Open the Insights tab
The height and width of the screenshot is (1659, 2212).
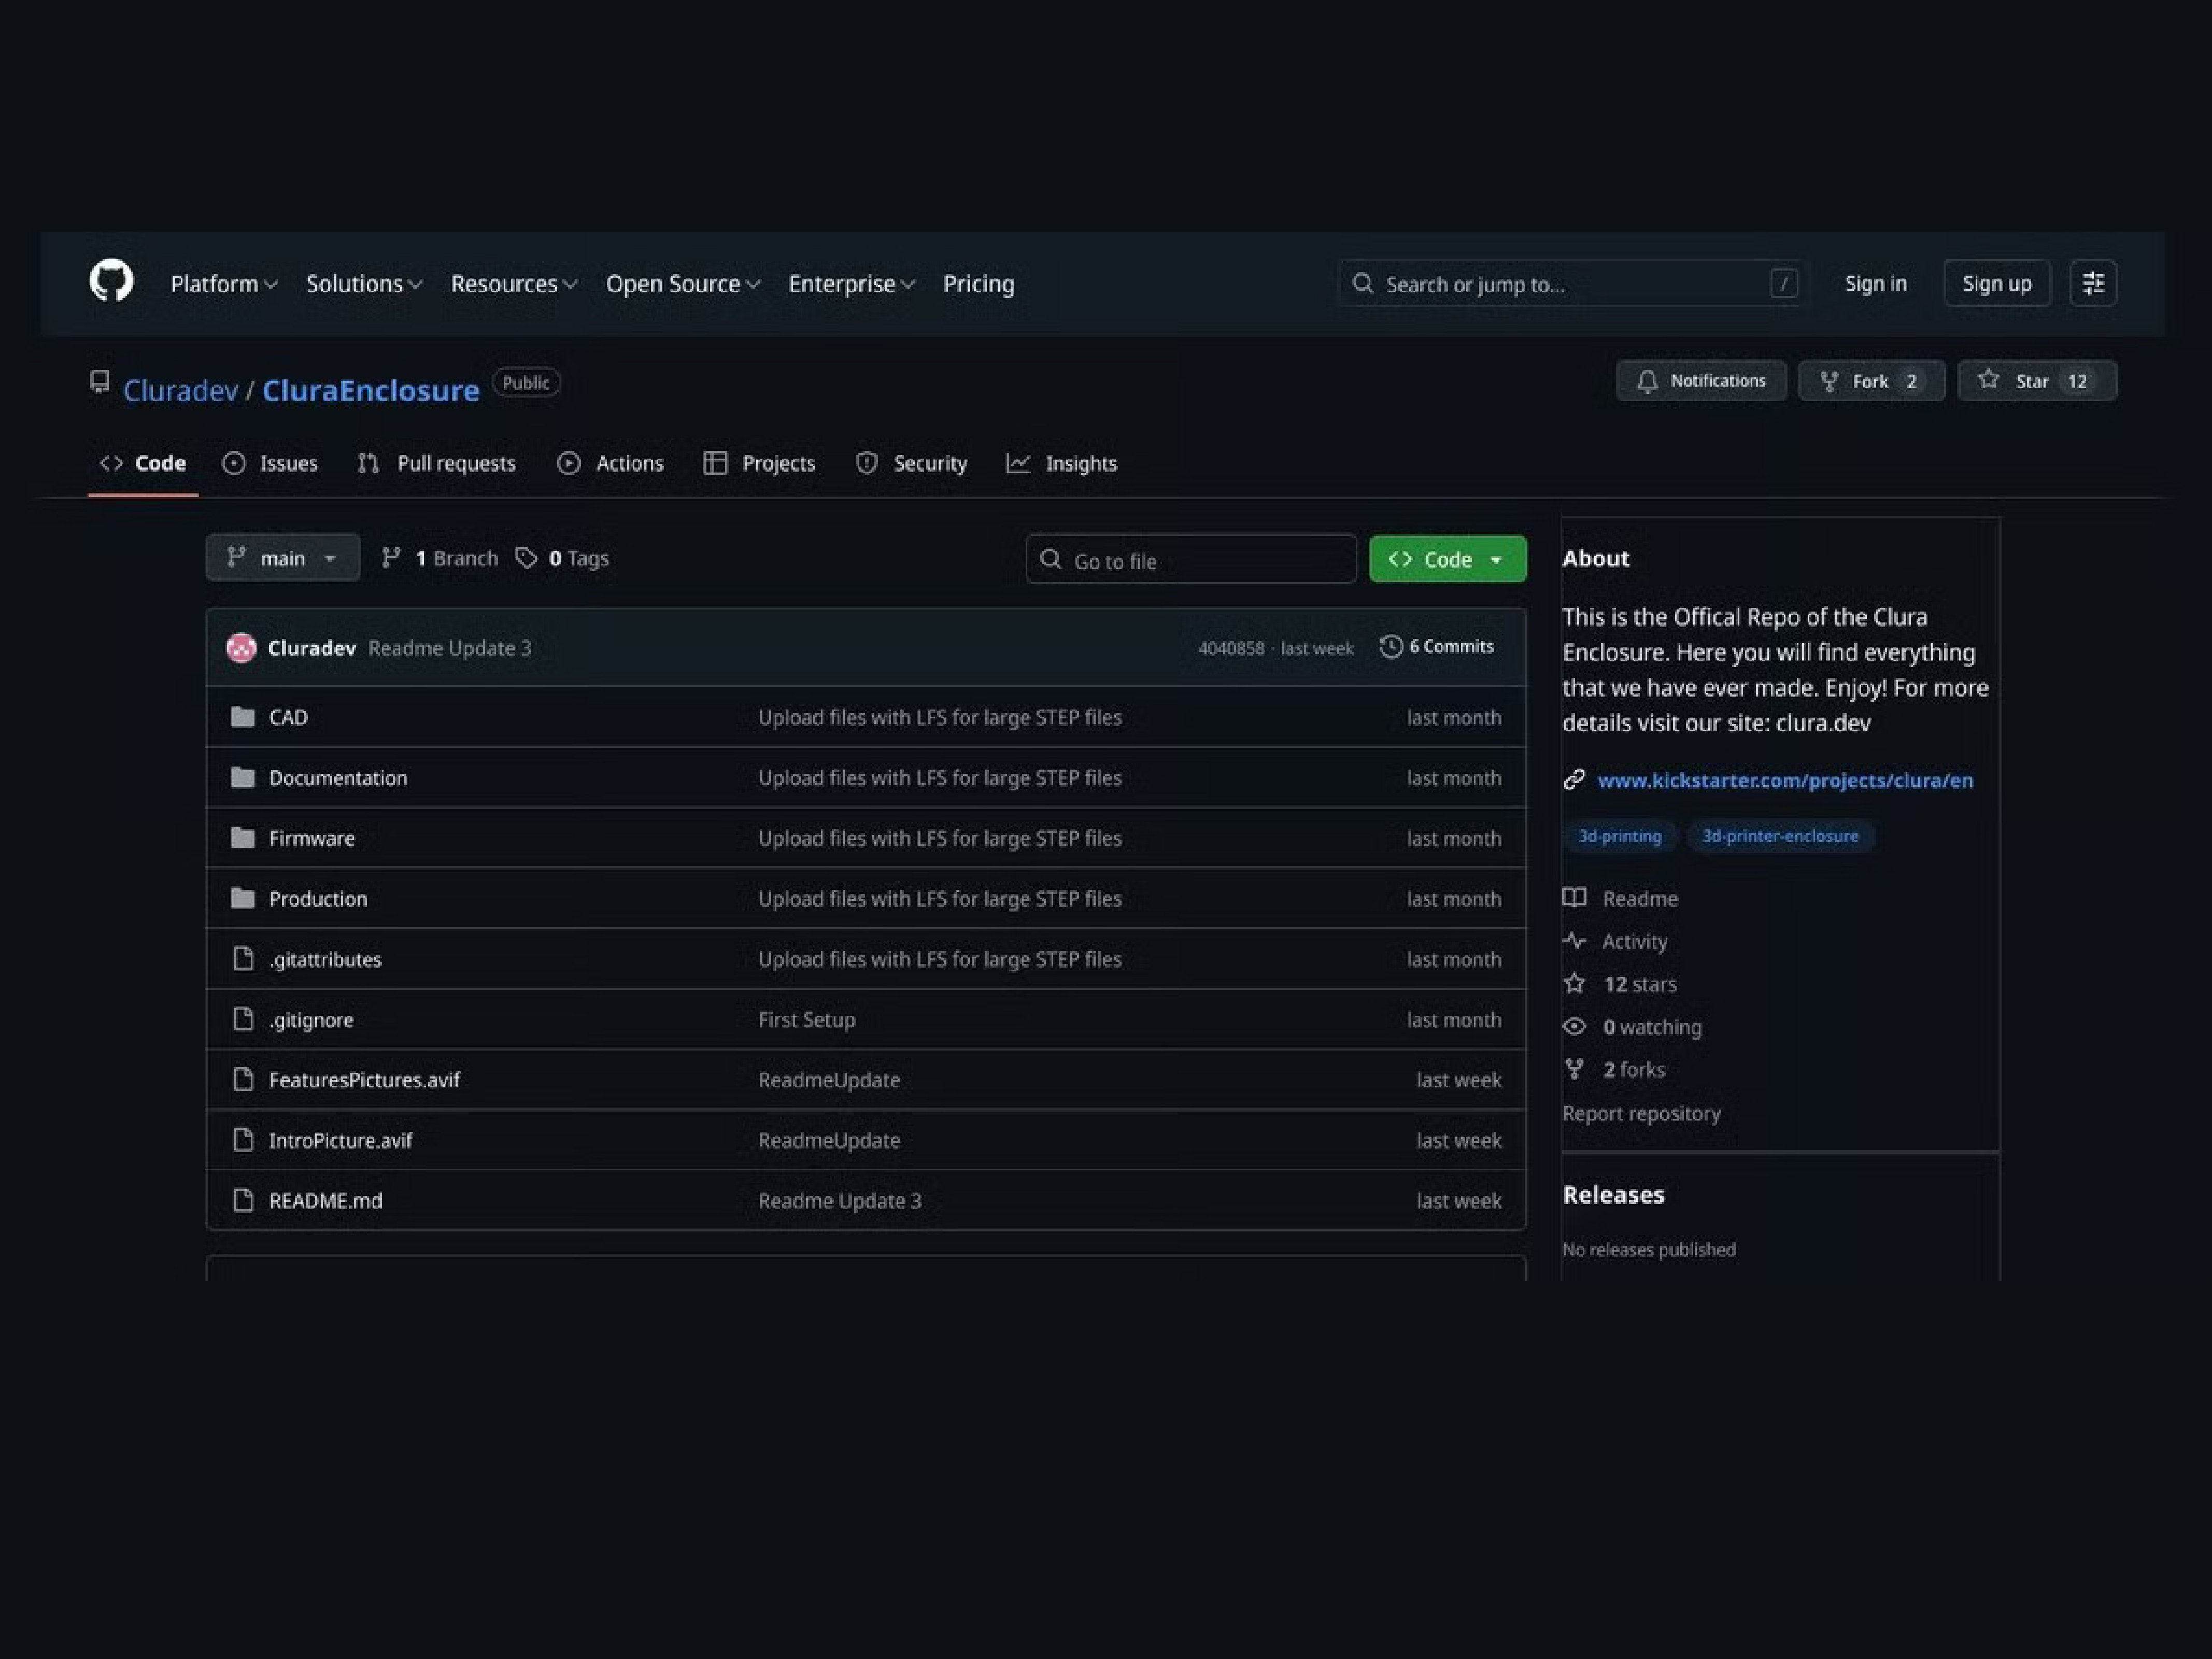[1062, 464]
